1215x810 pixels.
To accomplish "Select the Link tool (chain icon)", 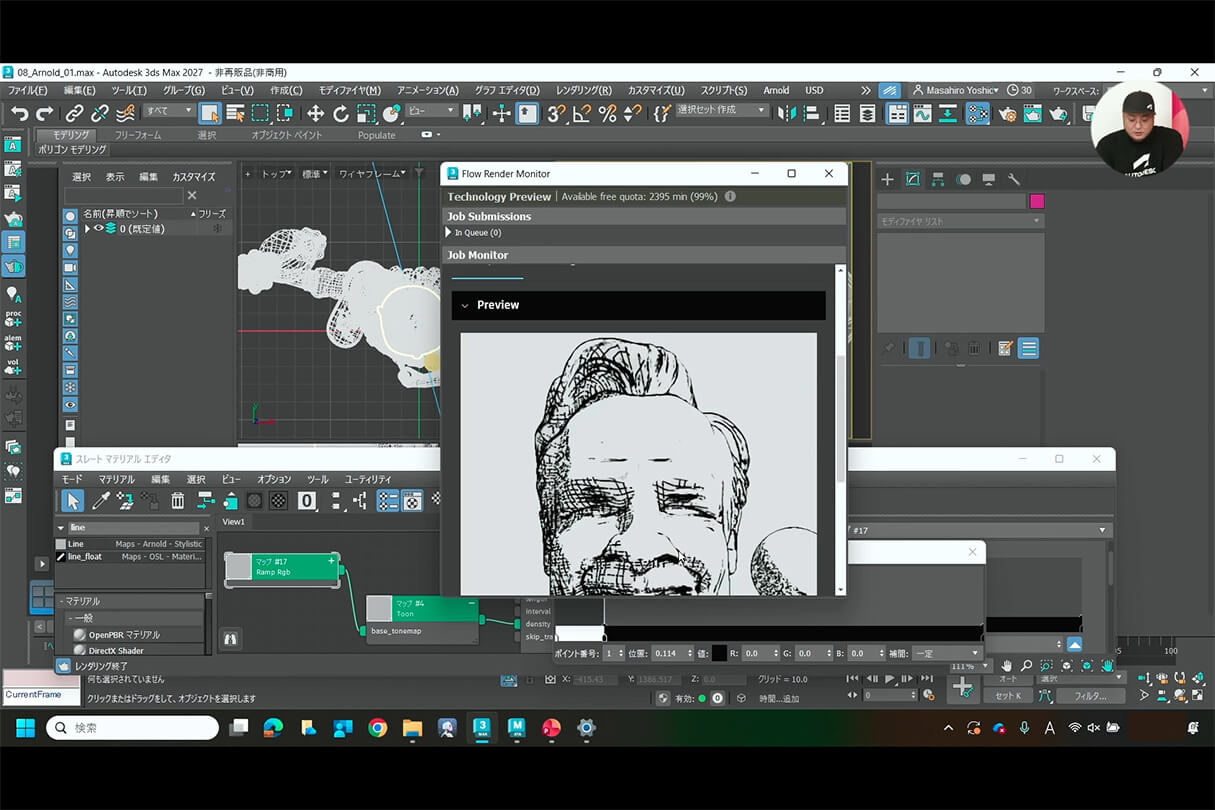I will [x=75, y=113].
